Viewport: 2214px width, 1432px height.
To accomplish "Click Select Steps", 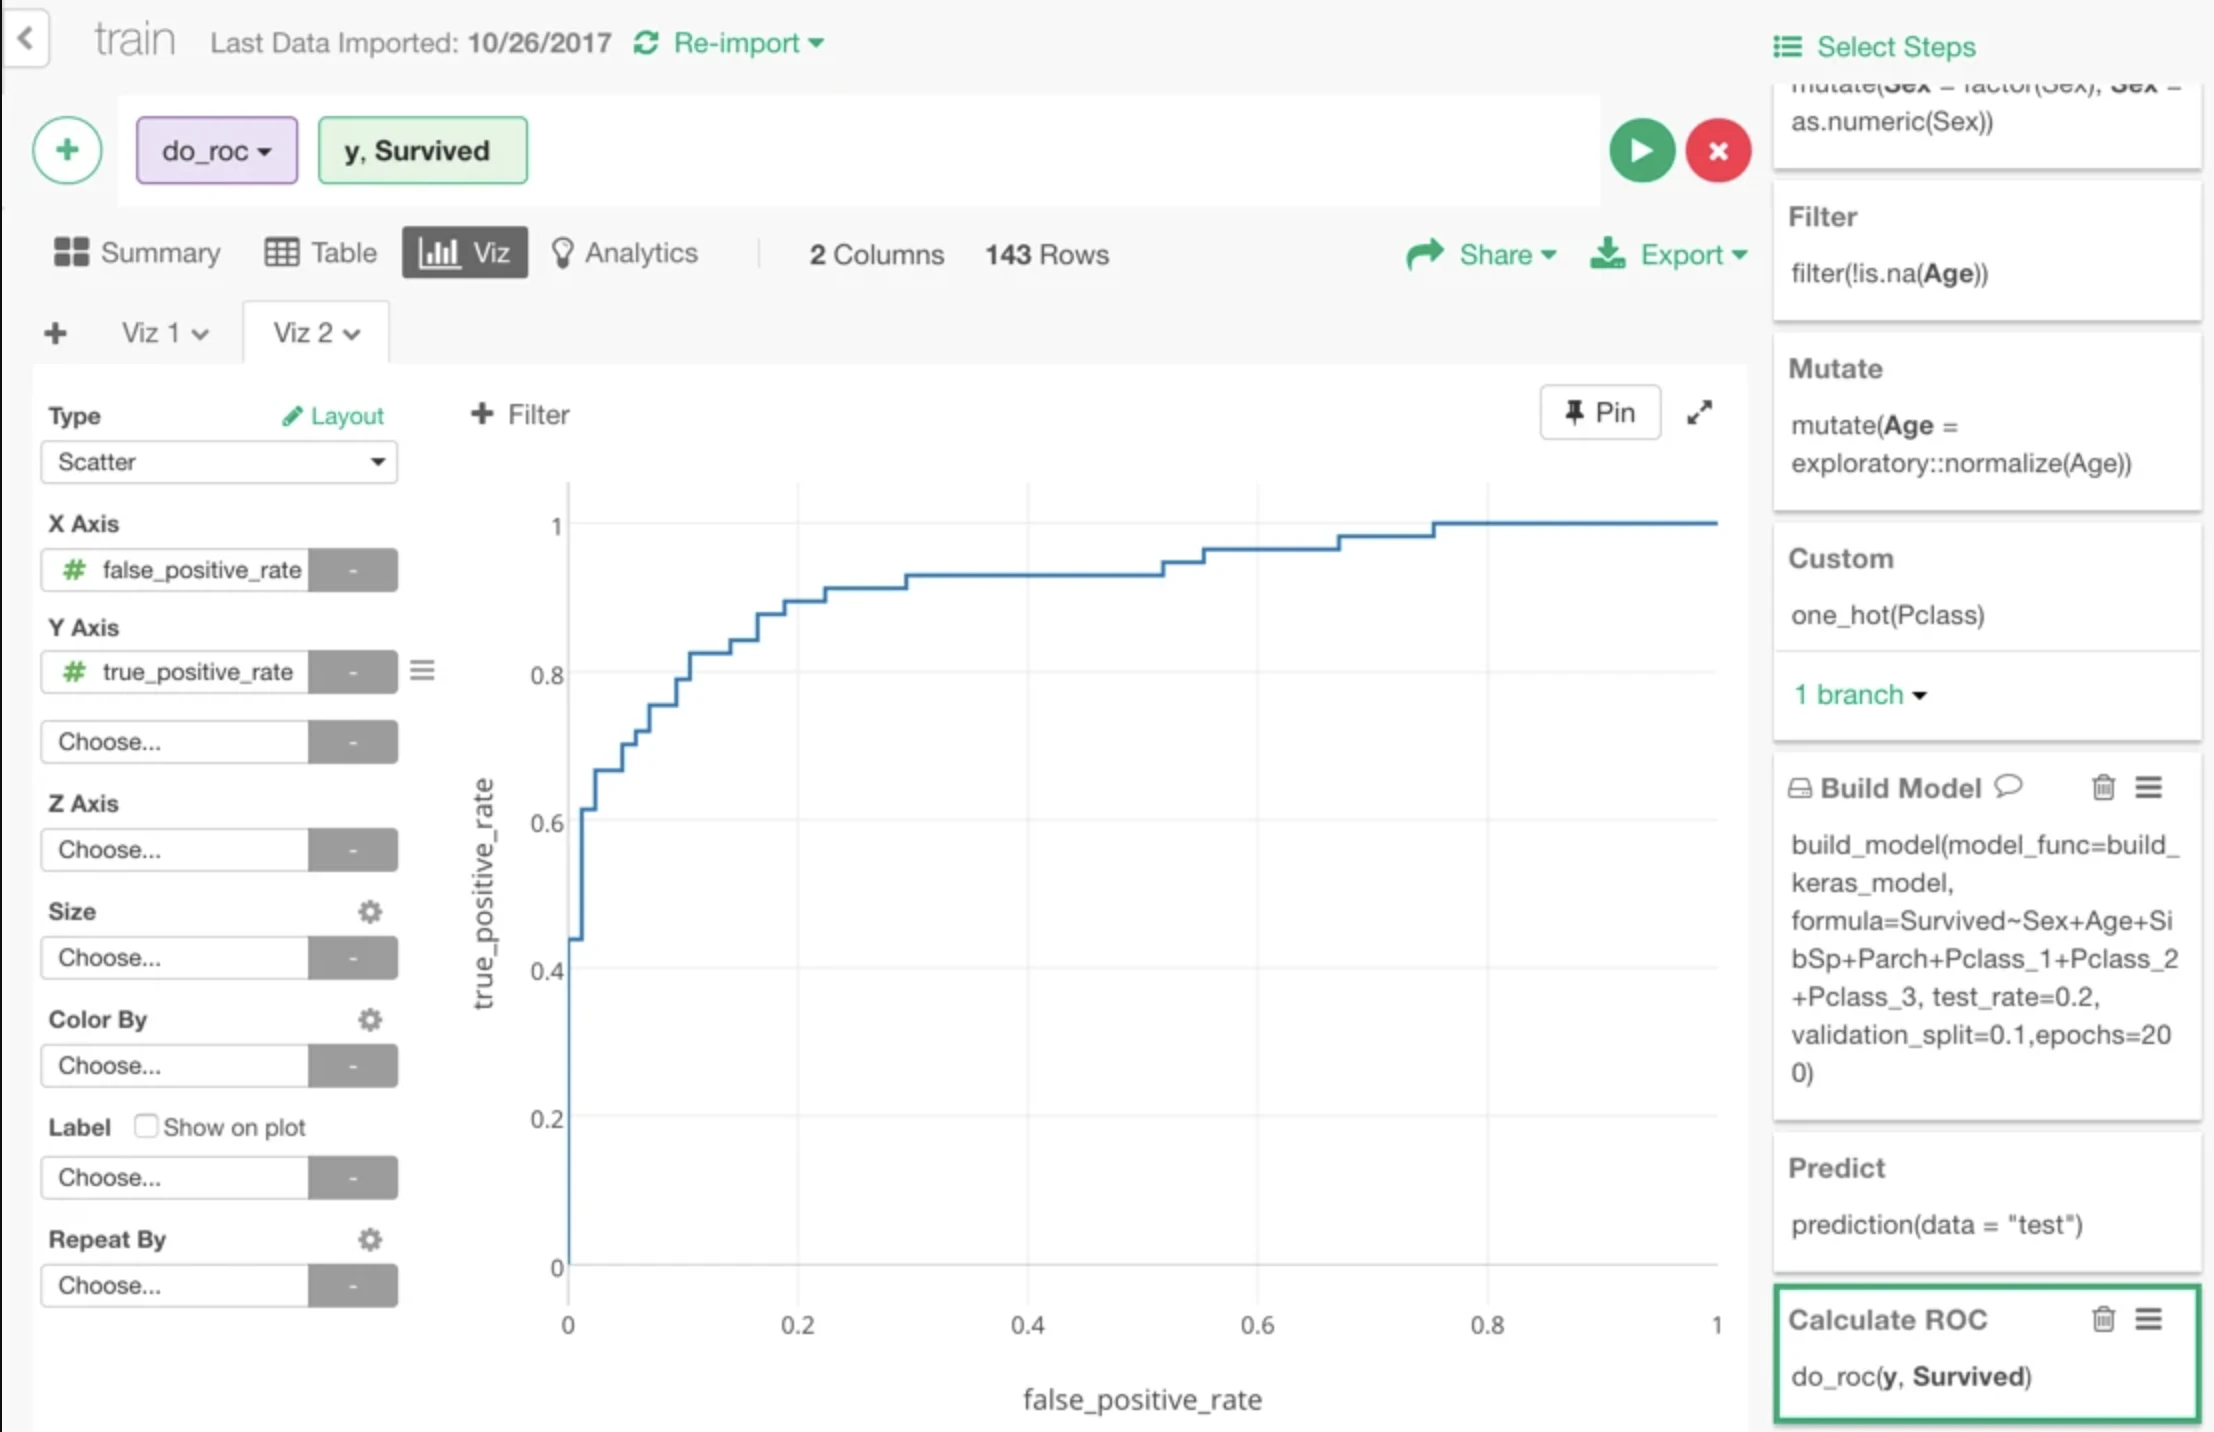I will click(x=1874, y=47).
